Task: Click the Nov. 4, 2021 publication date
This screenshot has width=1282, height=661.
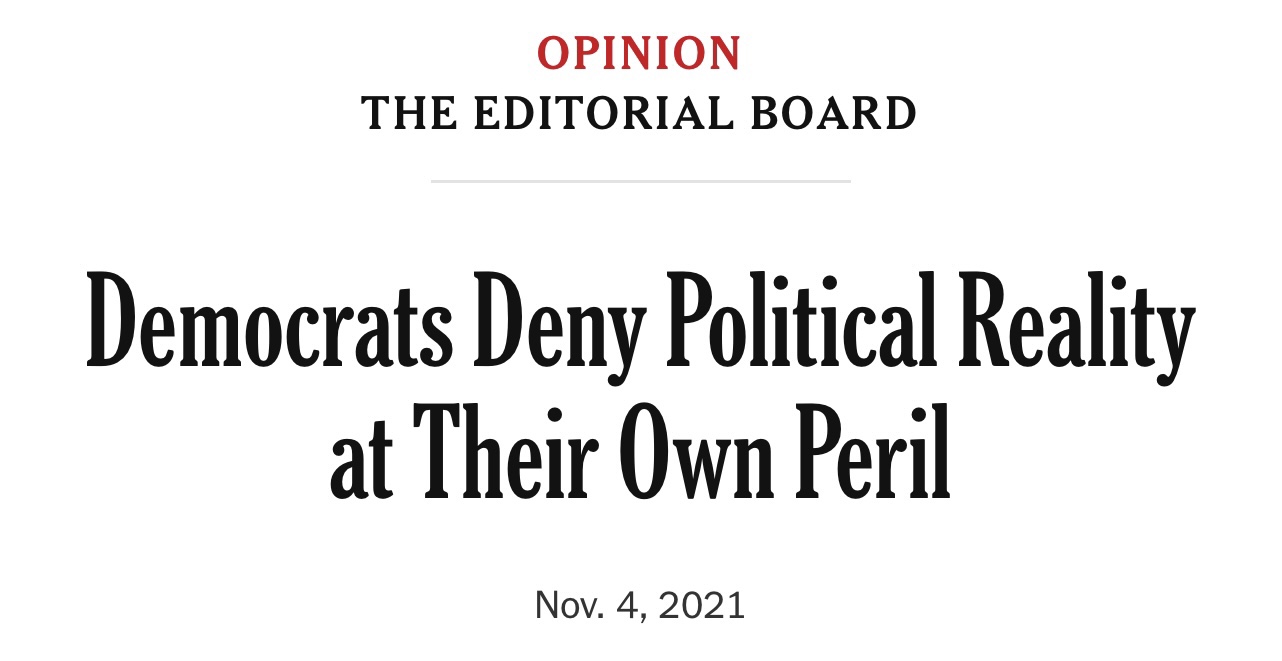Action: point(640,606)
